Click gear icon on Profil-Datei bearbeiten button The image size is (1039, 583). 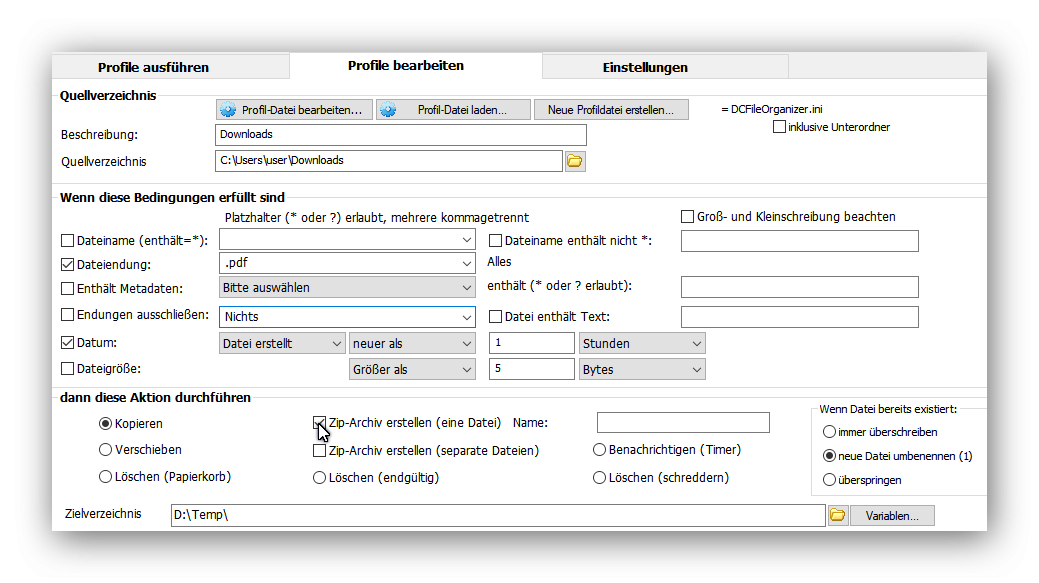pos(228,110)
